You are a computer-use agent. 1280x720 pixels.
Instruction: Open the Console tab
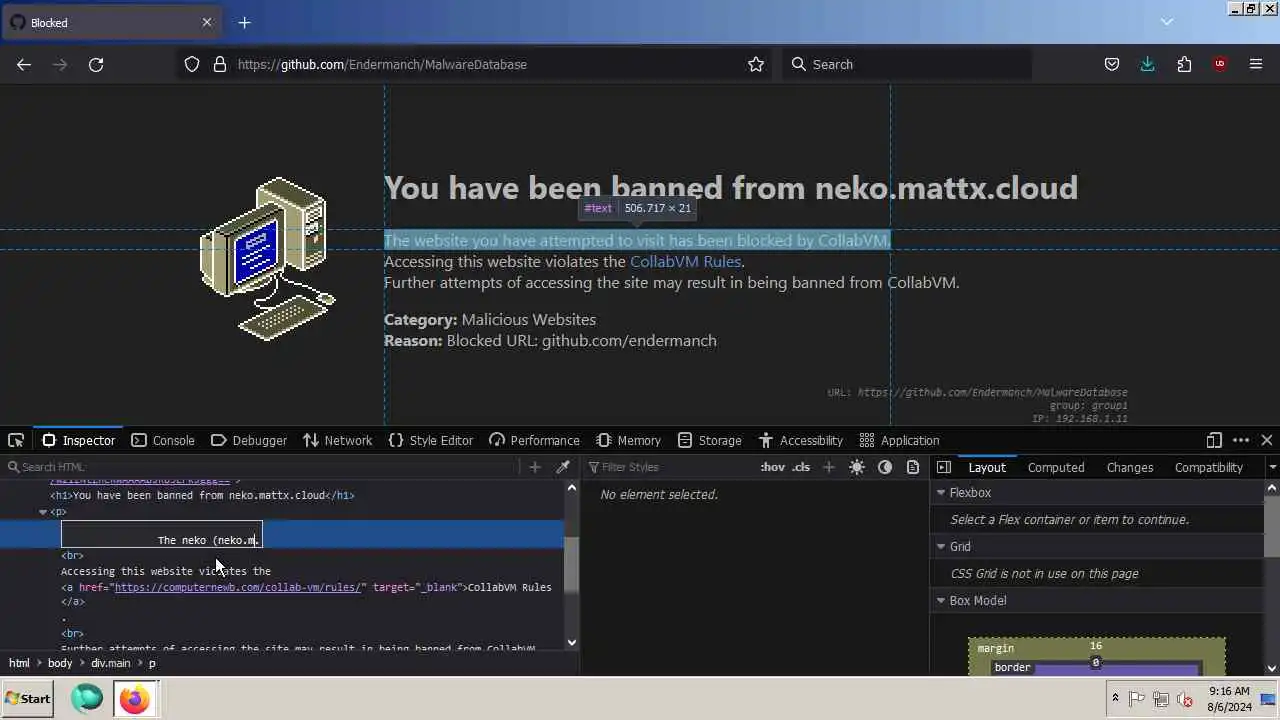point(163,440)
